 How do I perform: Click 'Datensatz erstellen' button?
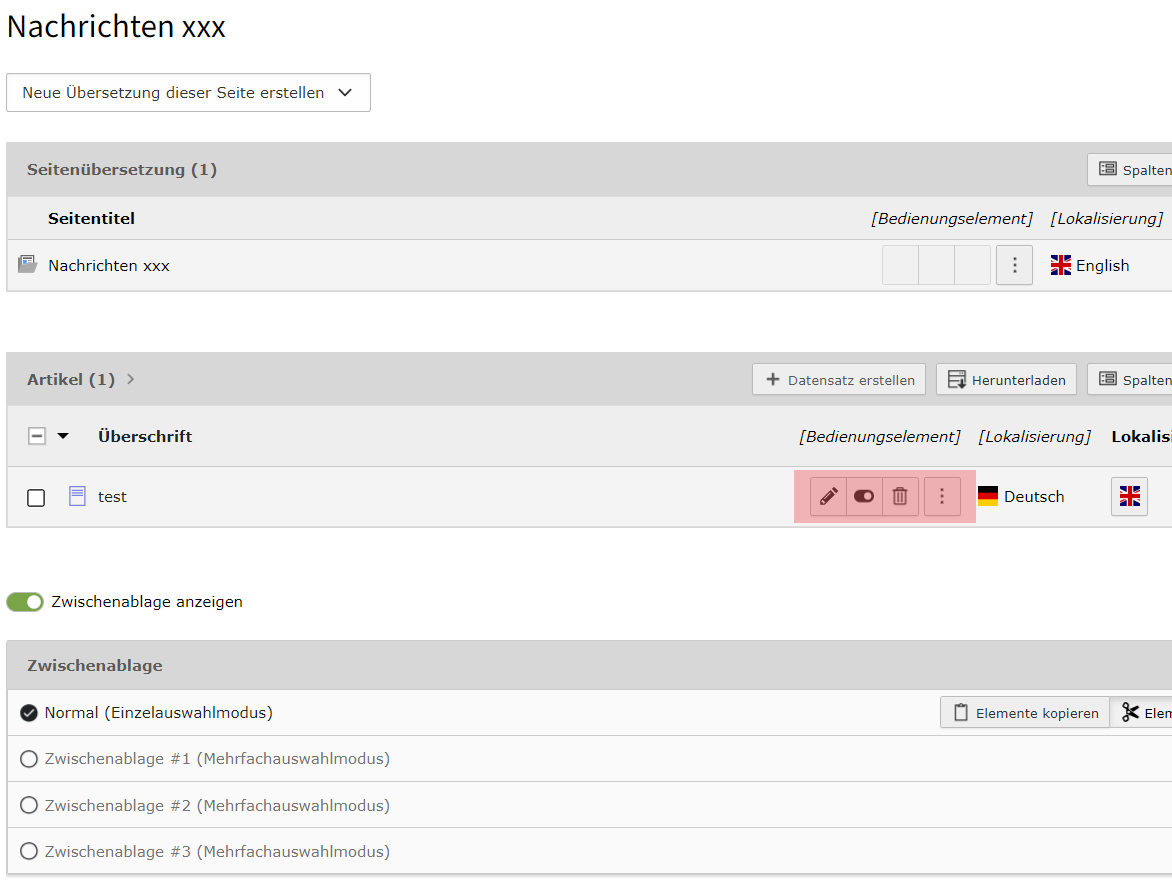pyautogui.click(x=839, y=380)
